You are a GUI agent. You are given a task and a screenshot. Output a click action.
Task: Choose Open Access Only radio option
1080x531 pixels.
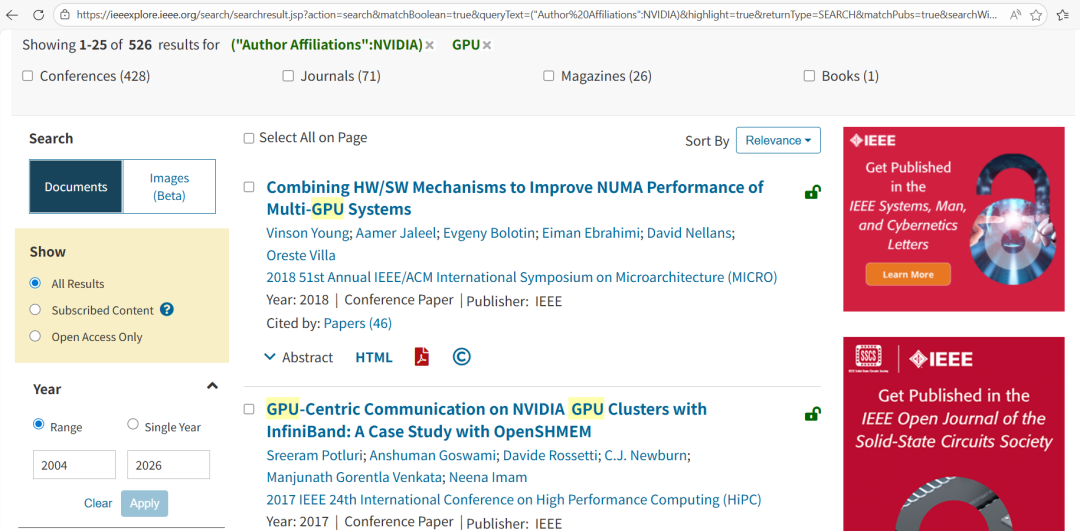(x=35, y=336)
